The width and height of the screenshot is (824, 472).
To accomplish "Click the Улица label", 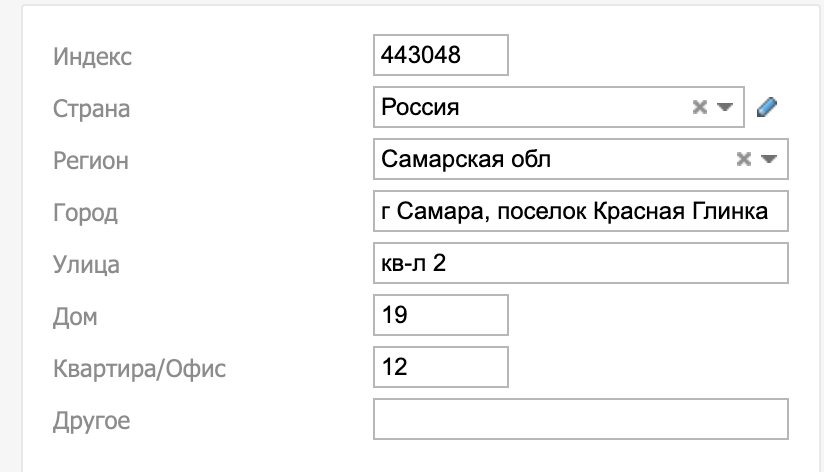I will [x=86, y=264].
